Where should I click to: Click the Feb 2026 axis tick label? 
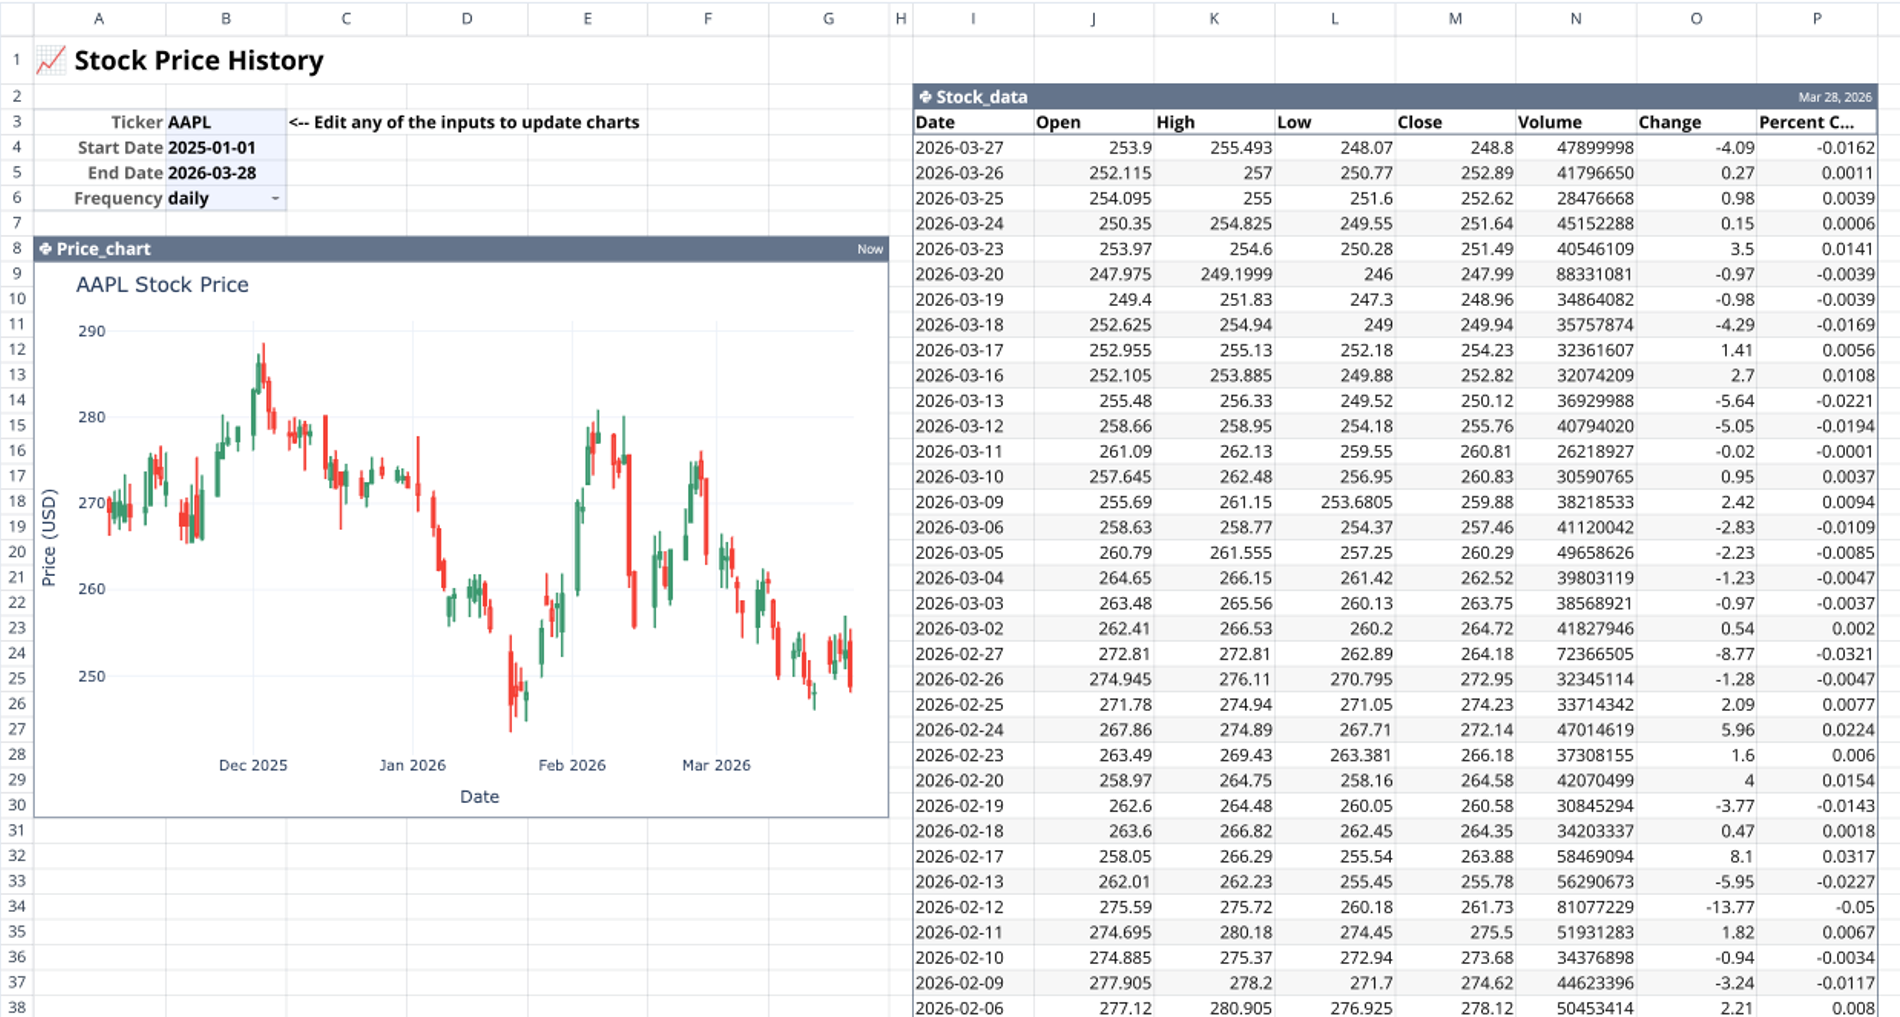(x=572, y=765)
